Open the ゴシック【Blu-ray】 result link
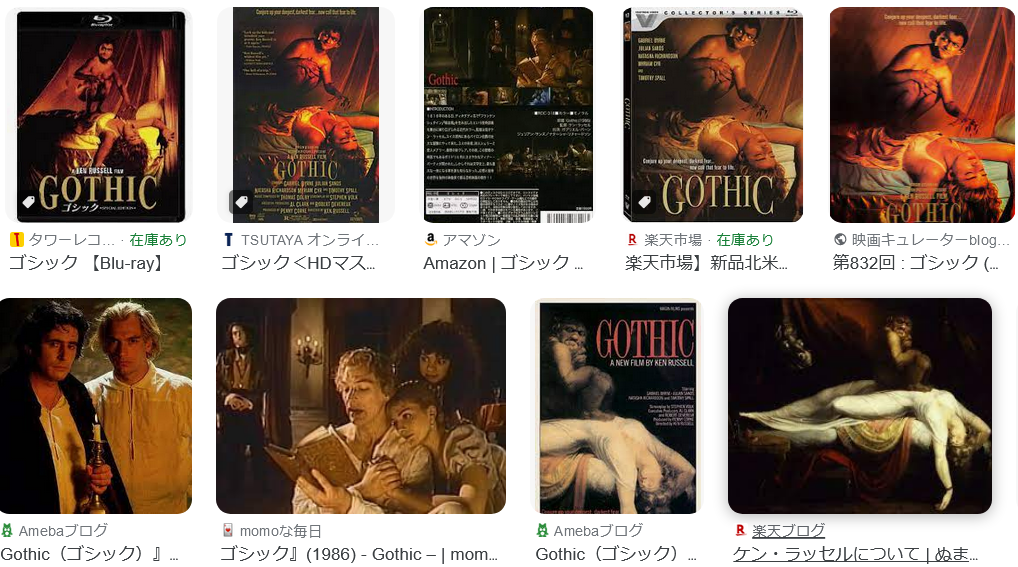Viewport: 1018px width, 567px height. tap(86, 263)
